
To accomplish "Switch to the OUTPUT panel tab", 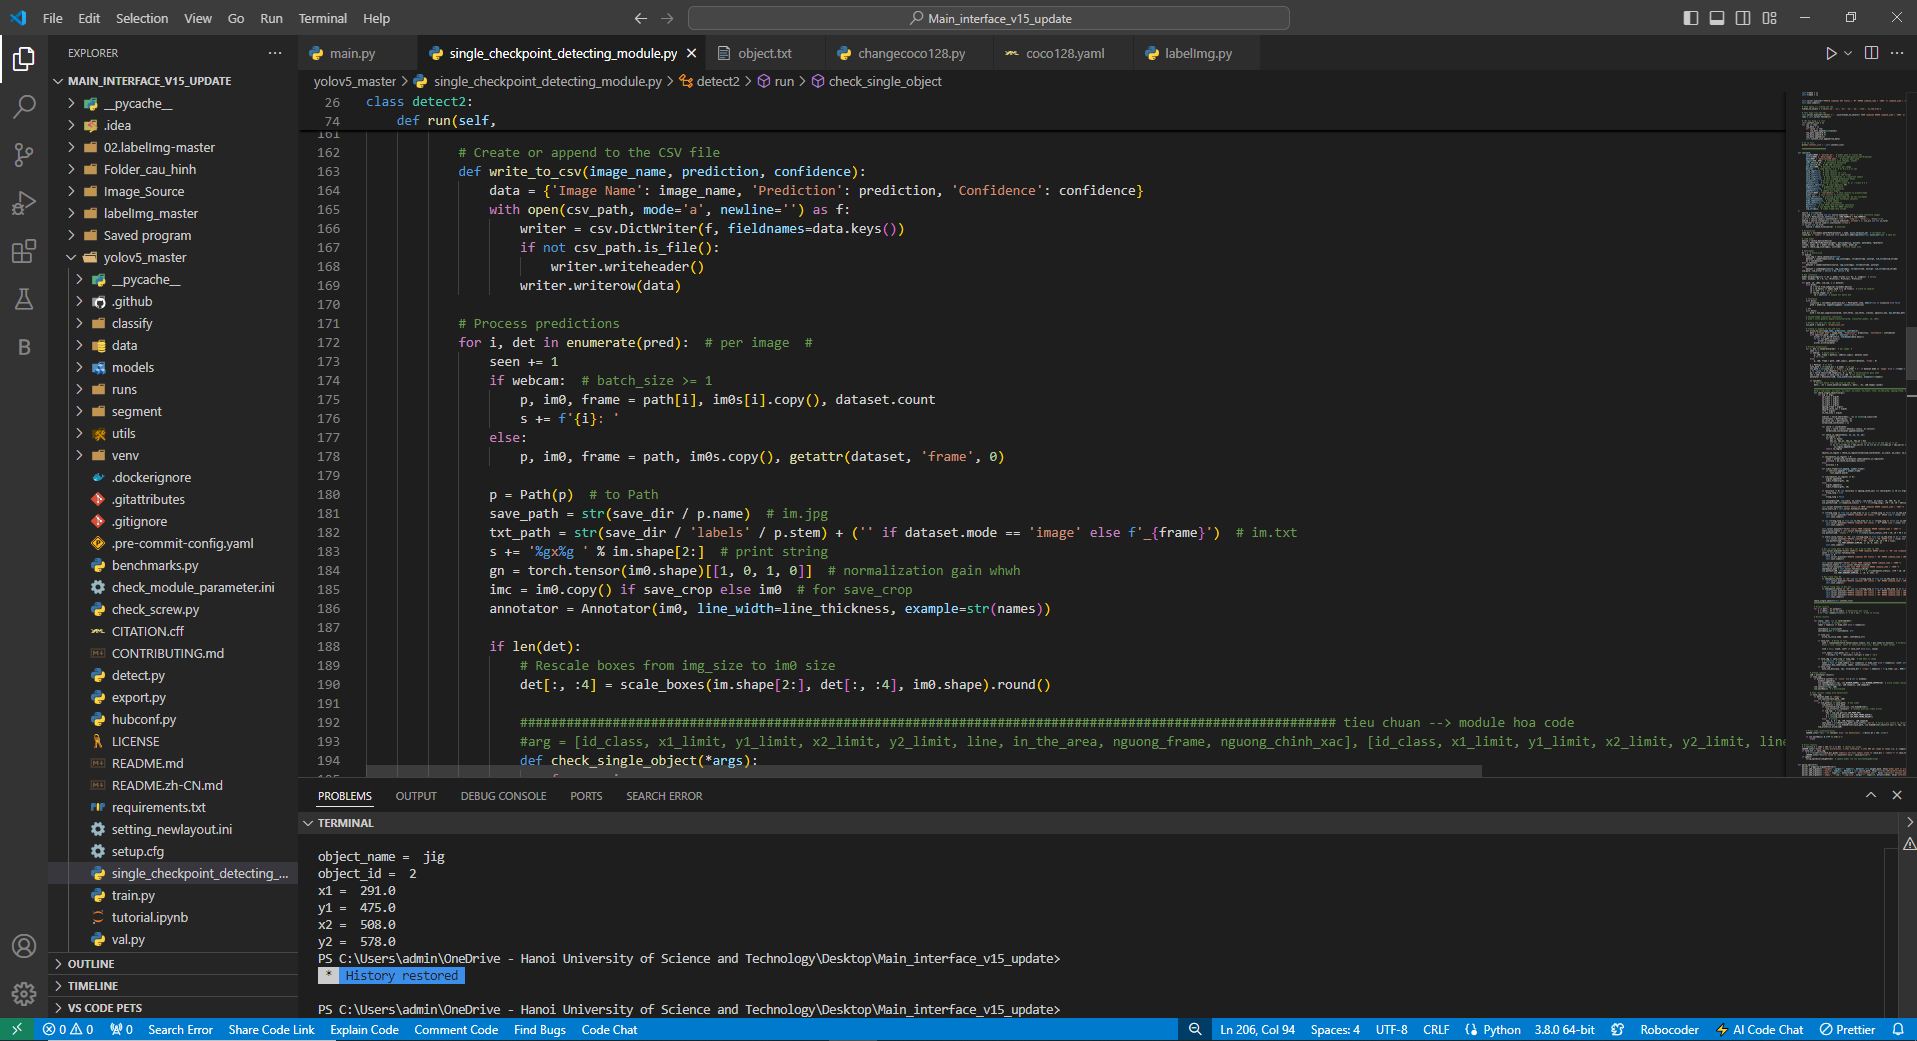I will [416, 796].
